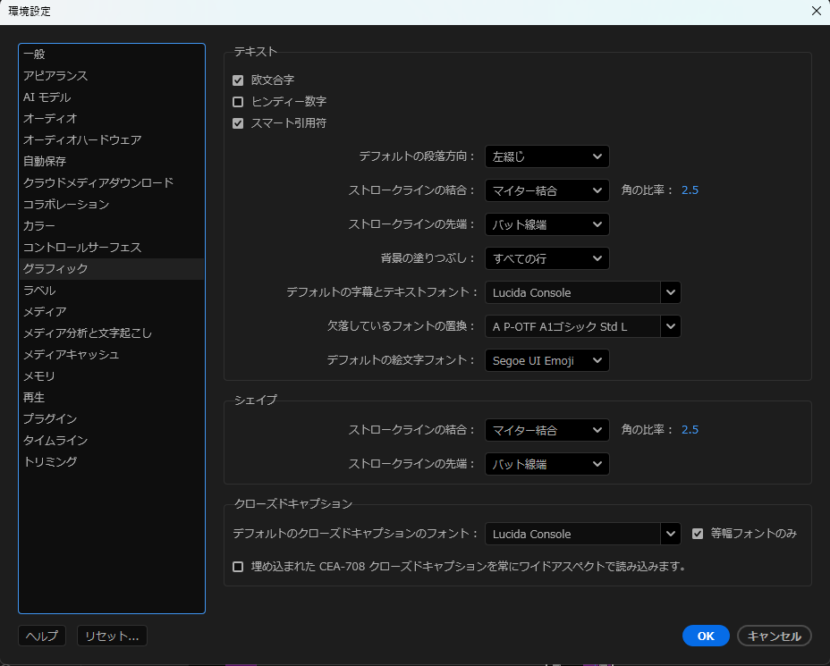This screenshot has height=666, width=830.
Task: Select オーディオハードウェア in the sidebar
Action: pyautogui.click(x=82, y=140)
